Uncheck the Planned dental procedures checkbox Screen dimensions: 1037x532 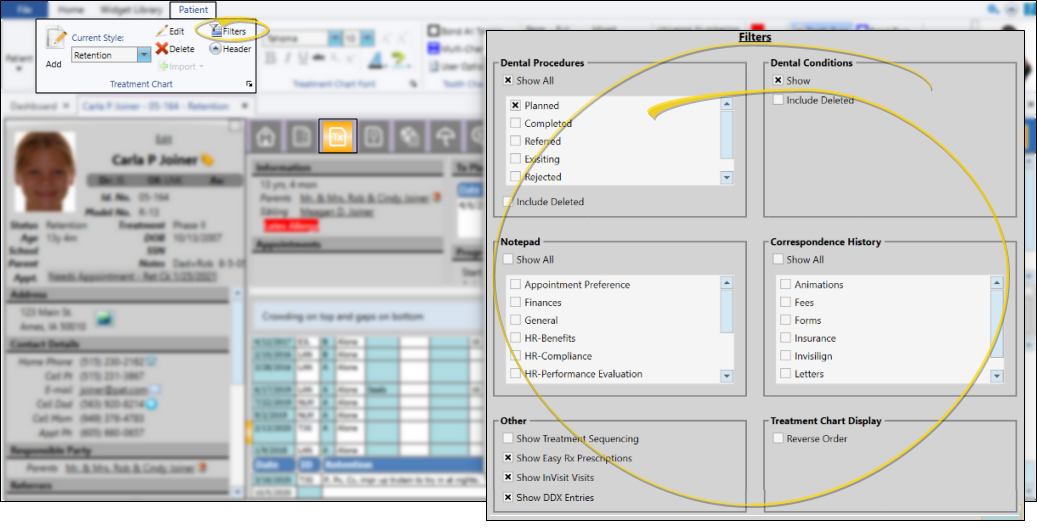515,105
